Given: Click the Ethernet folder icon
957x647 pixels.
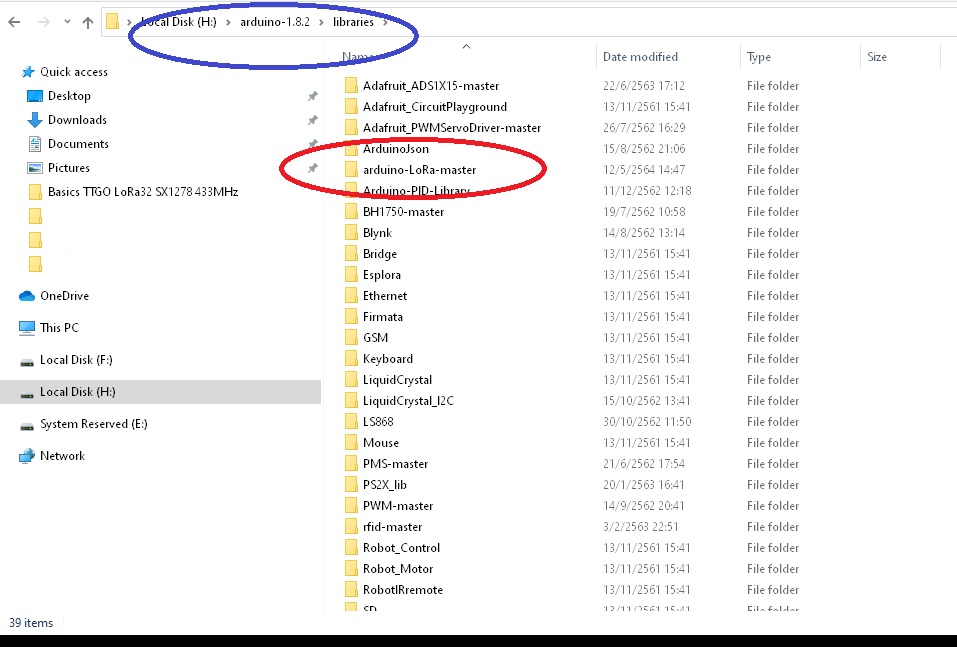Looking at the screenshot, I should coord(351,296).
